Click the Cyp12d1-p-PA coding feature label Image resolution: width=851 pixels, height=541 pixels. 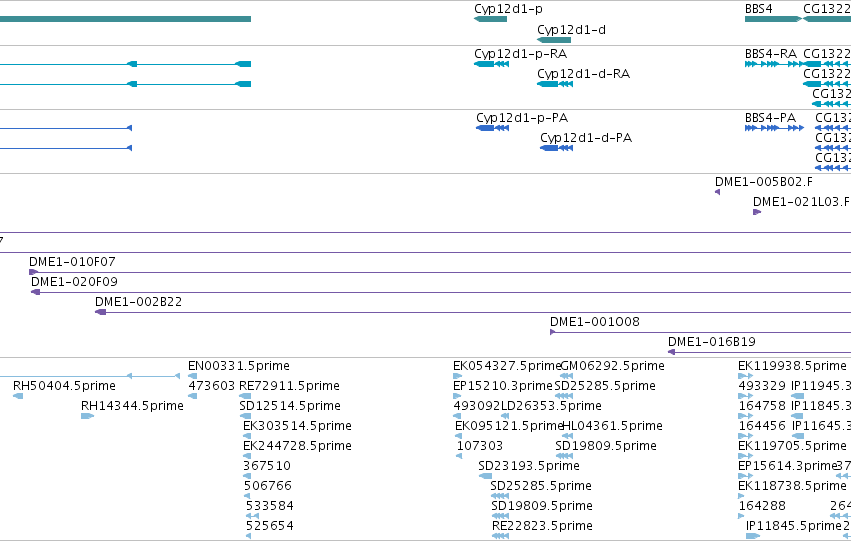tap(522, 118)
